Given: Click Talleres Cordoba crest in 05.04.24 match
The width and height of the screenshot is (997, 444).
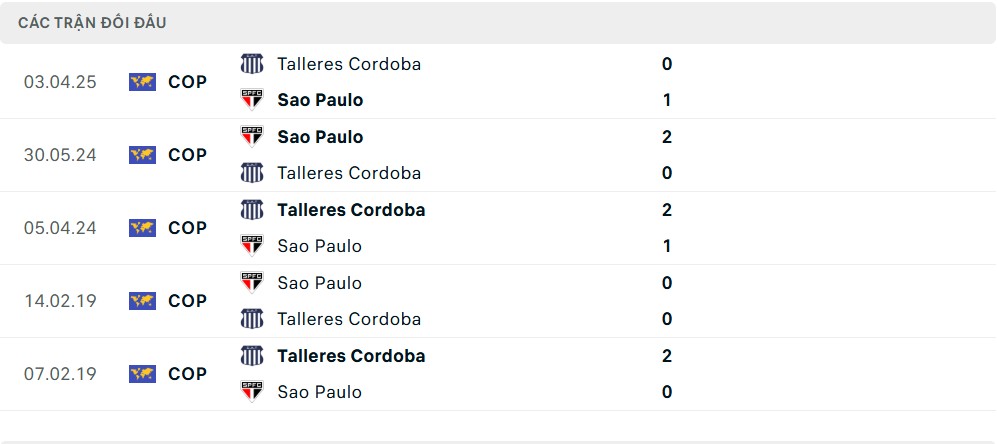Looking at the screenshot, I should pos(252,210).
